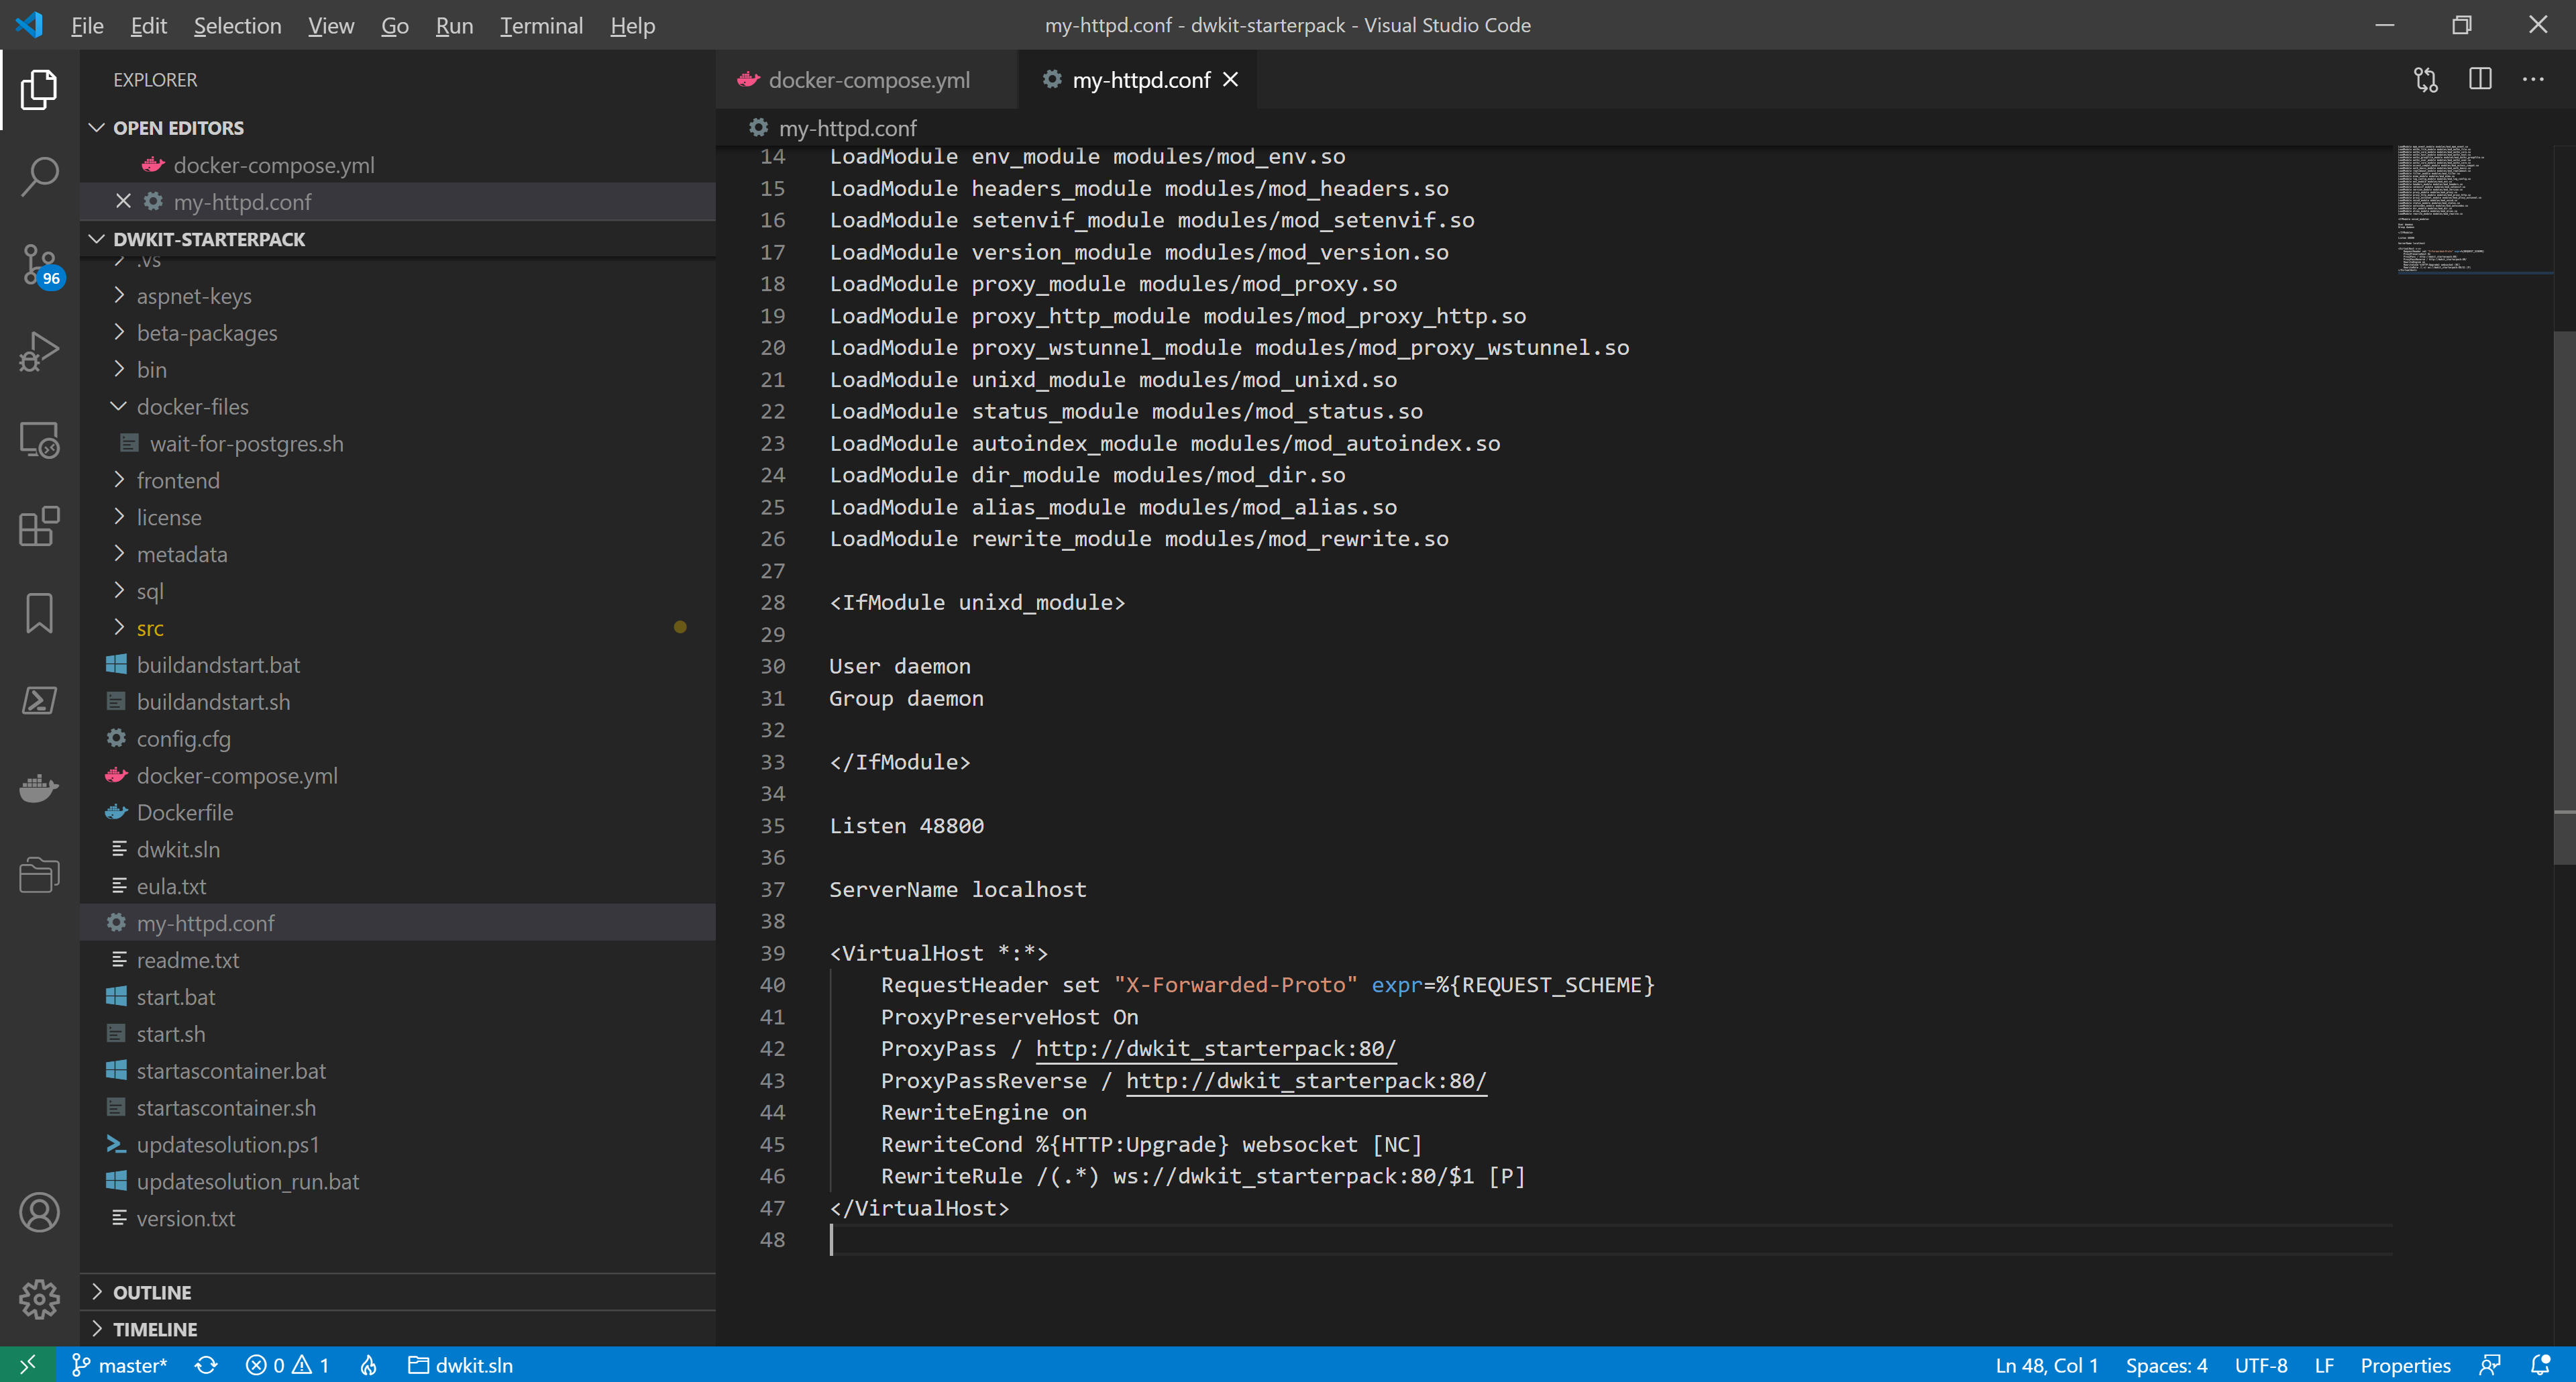Open the Extensions view
This screenshot has width=2576, height=1382.
pyautogui.click(x=39, y=526)
